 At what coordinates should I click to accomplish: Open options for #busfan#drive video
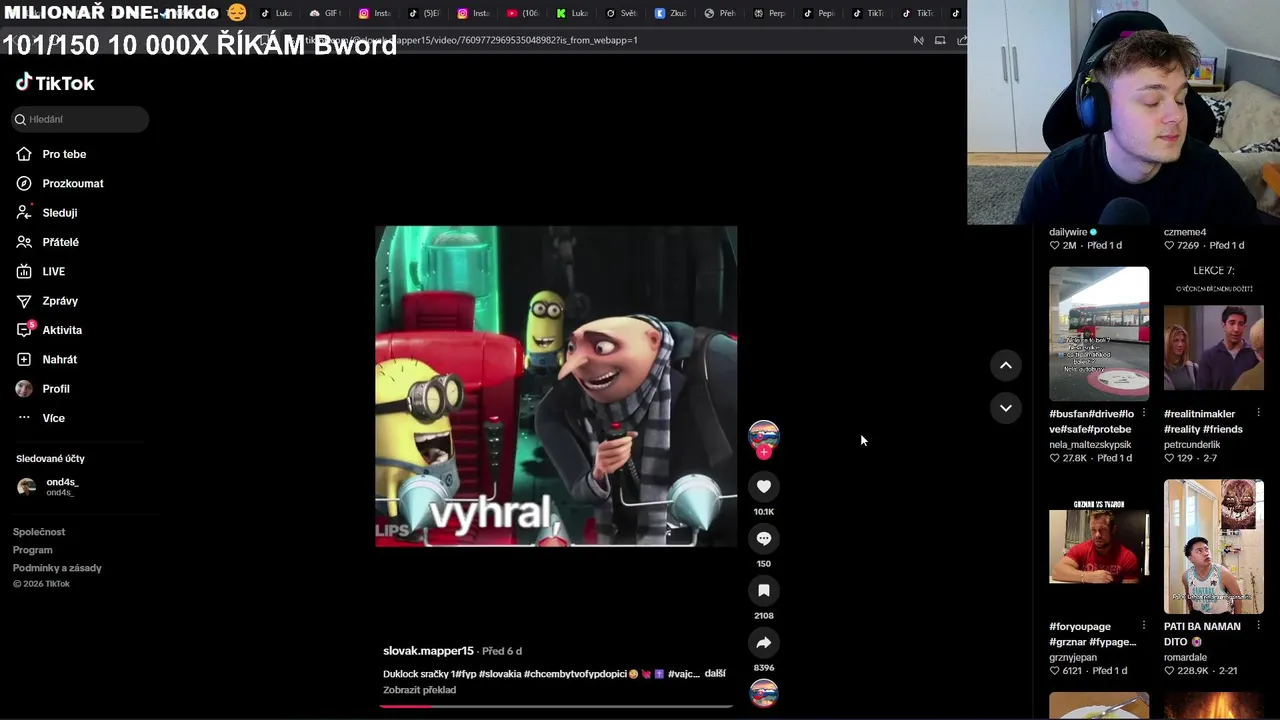(x=1143, y=413)
